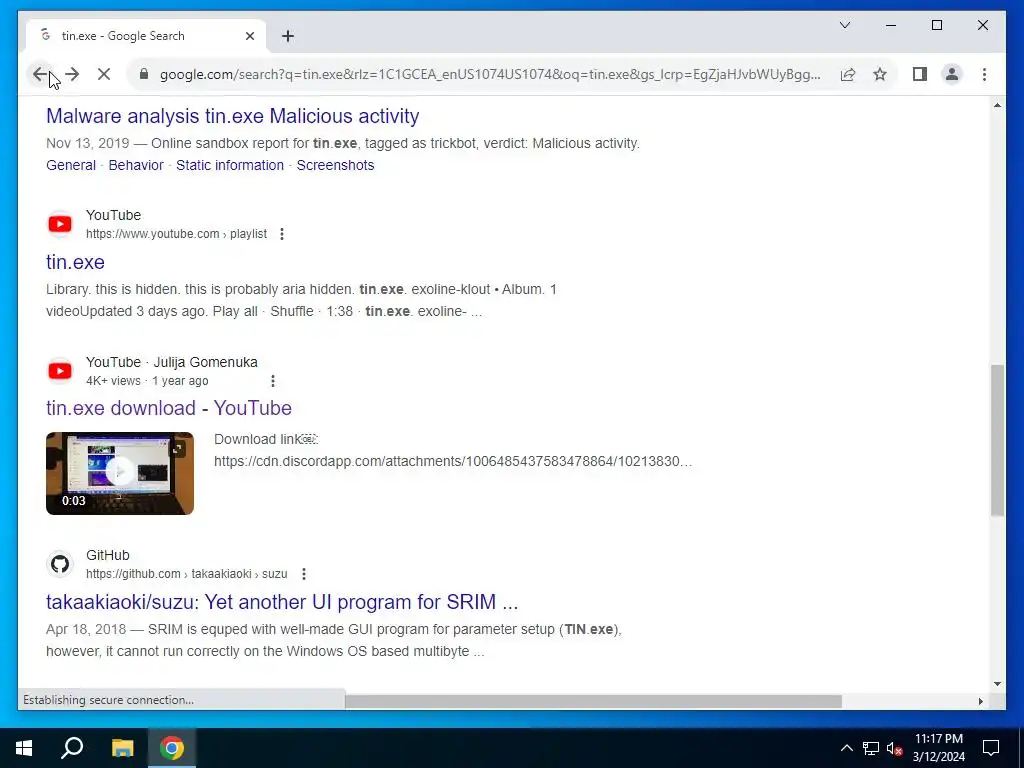
Task: Open the Screenshots sitelink
Action: pyautogui.click(x=336, y=165)
